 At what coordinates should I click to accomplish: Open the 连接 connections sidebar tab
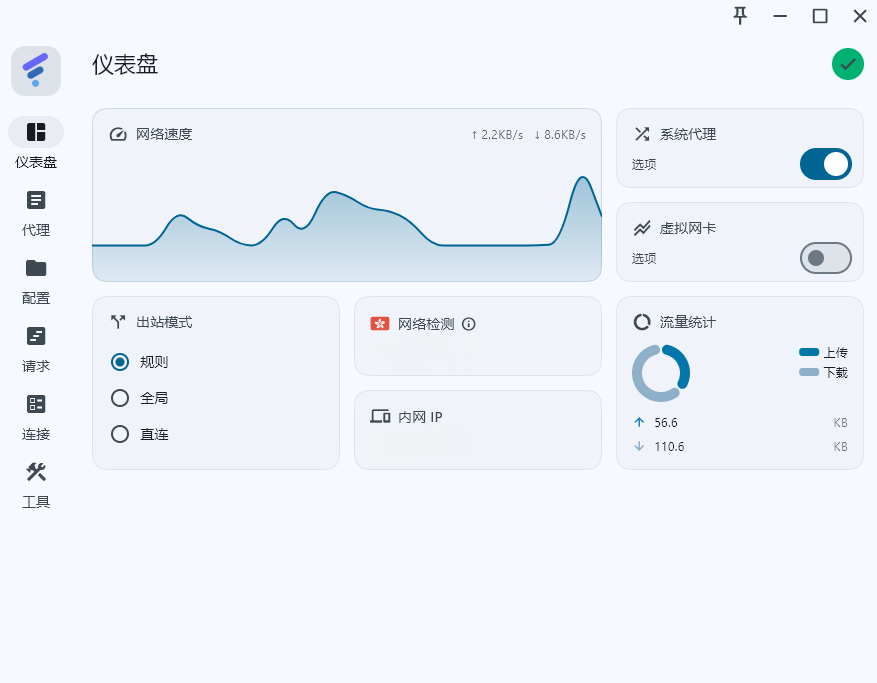36,418
